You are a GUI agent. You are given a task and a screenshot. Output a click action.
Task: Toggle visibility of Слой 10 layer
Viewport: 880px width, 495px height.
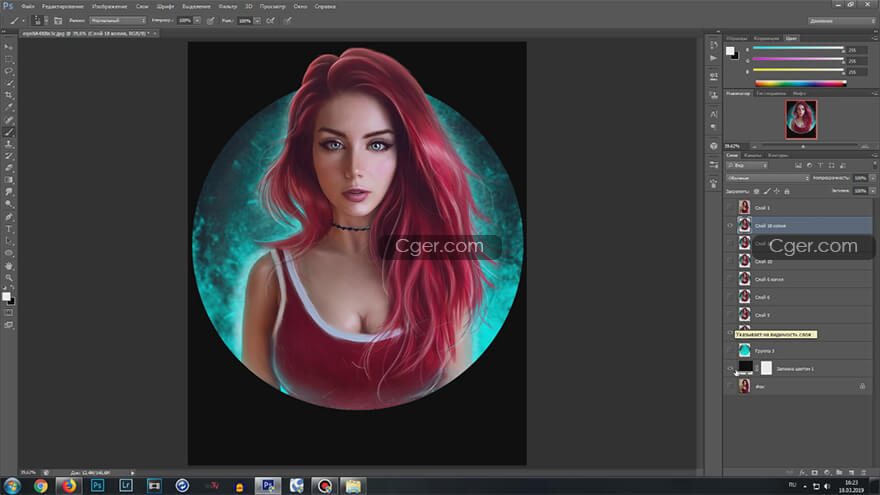pyautogui.click(x=730, y=261)
